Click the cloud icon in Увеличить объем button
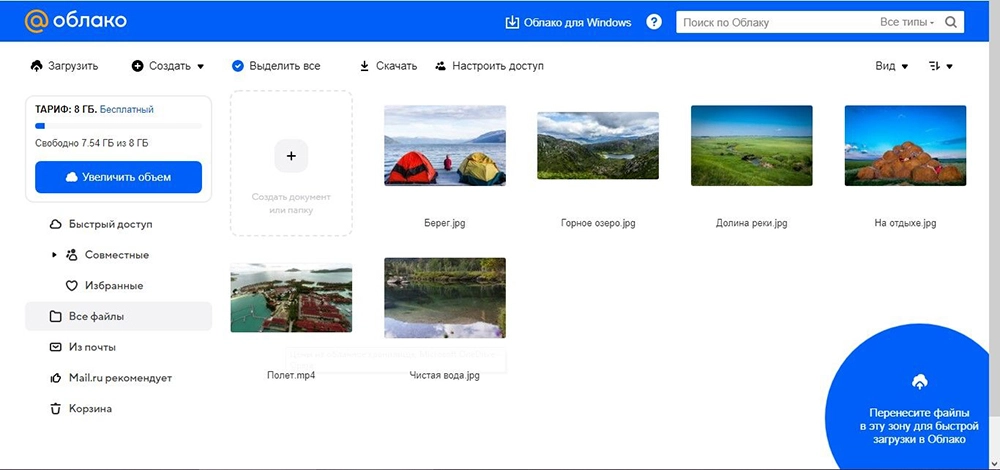The width and height of the screenshot is (1000, 470). coord(72,177)
